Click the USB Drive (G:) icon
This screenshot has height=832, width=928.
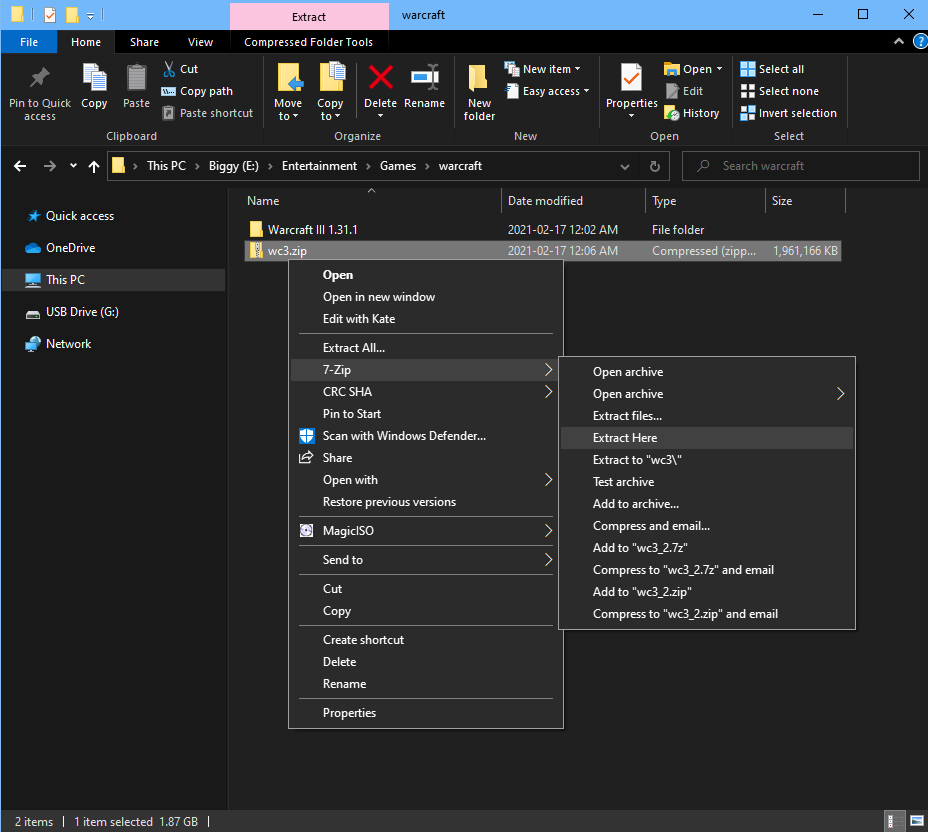coord(33,314)
